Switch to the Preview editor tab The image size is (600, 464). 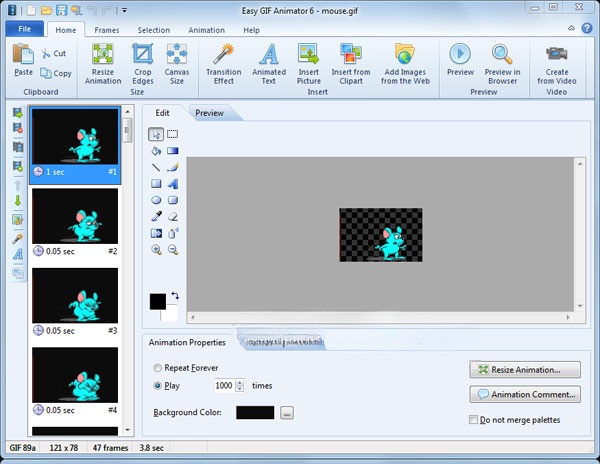pyautogui.click(x=209, y=113)
